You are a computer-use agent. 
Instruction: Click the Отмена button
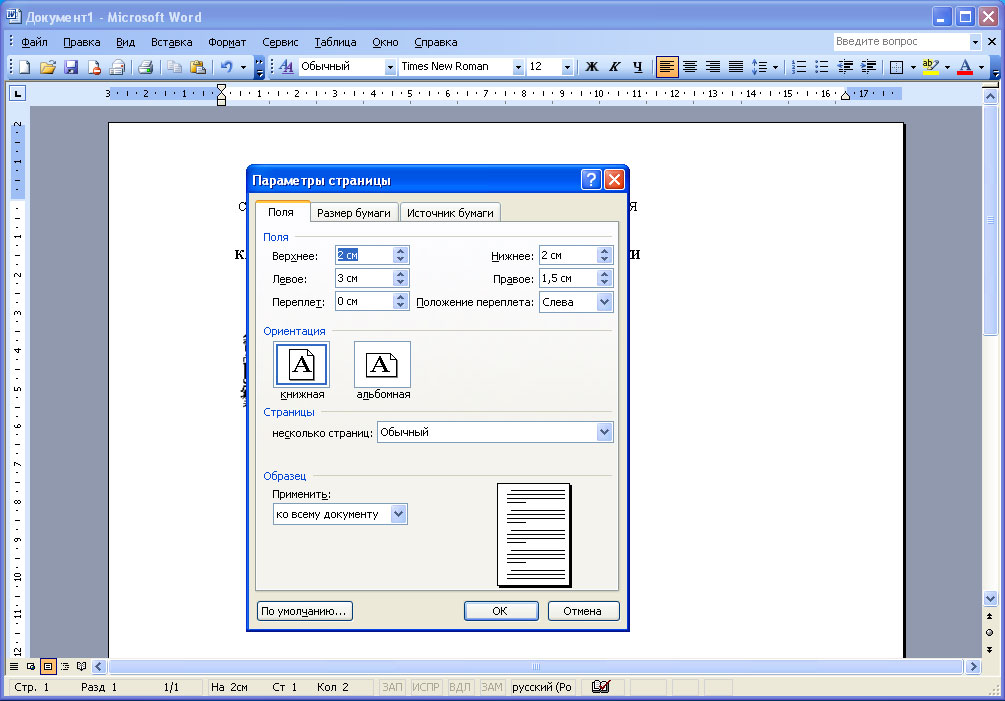(x=583, y=611)
